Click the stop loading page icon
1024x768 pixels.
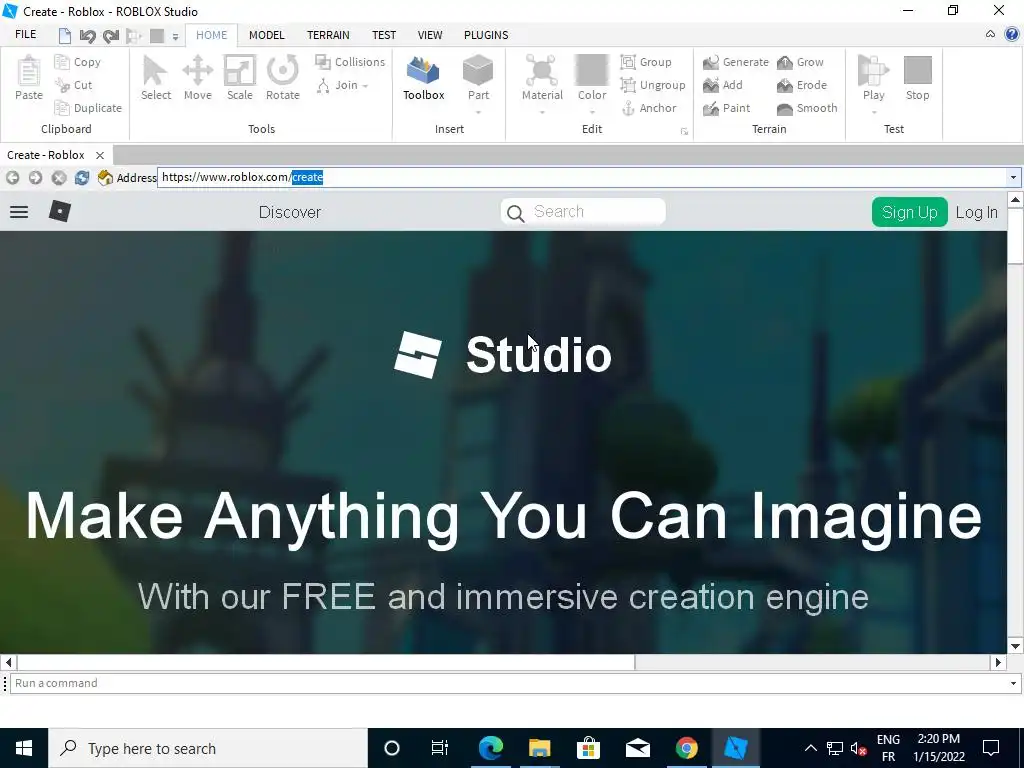point(59,178)
